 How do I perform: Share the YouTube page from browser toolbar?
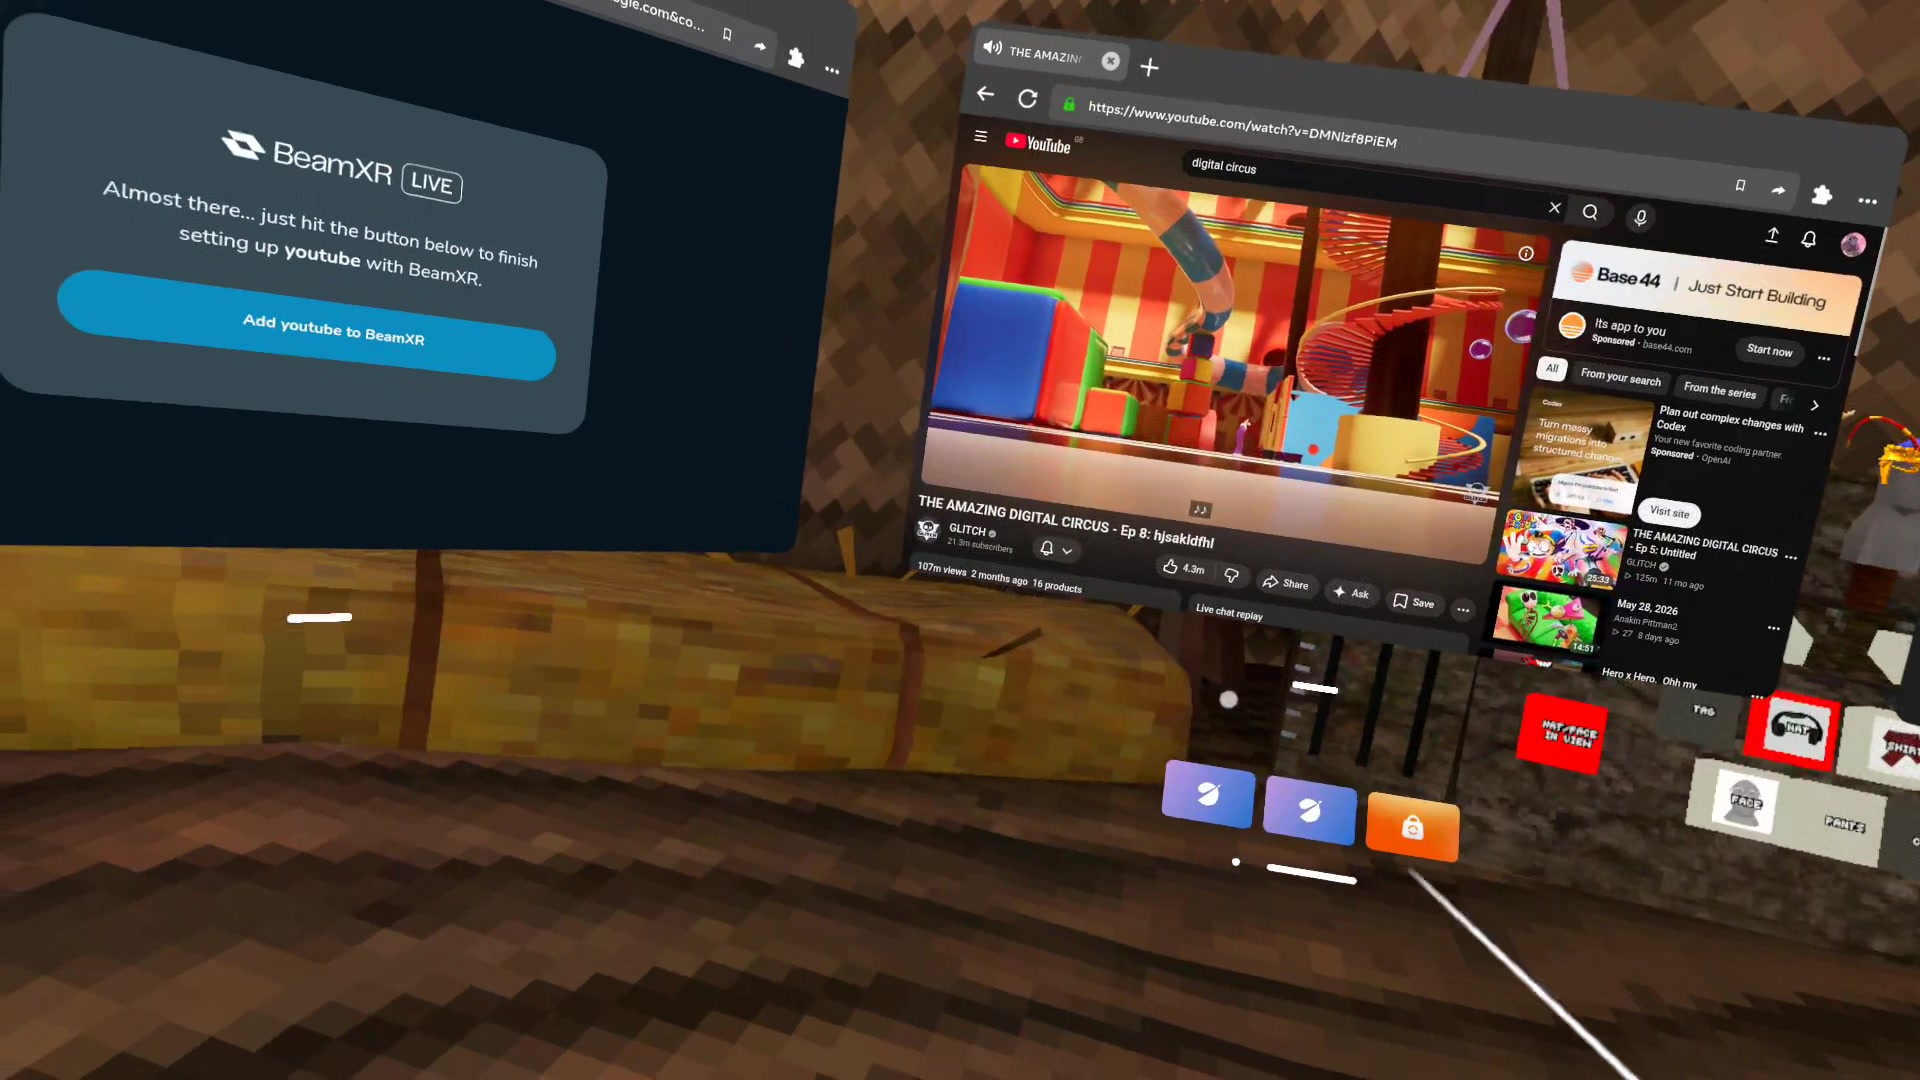(1778, 190)
